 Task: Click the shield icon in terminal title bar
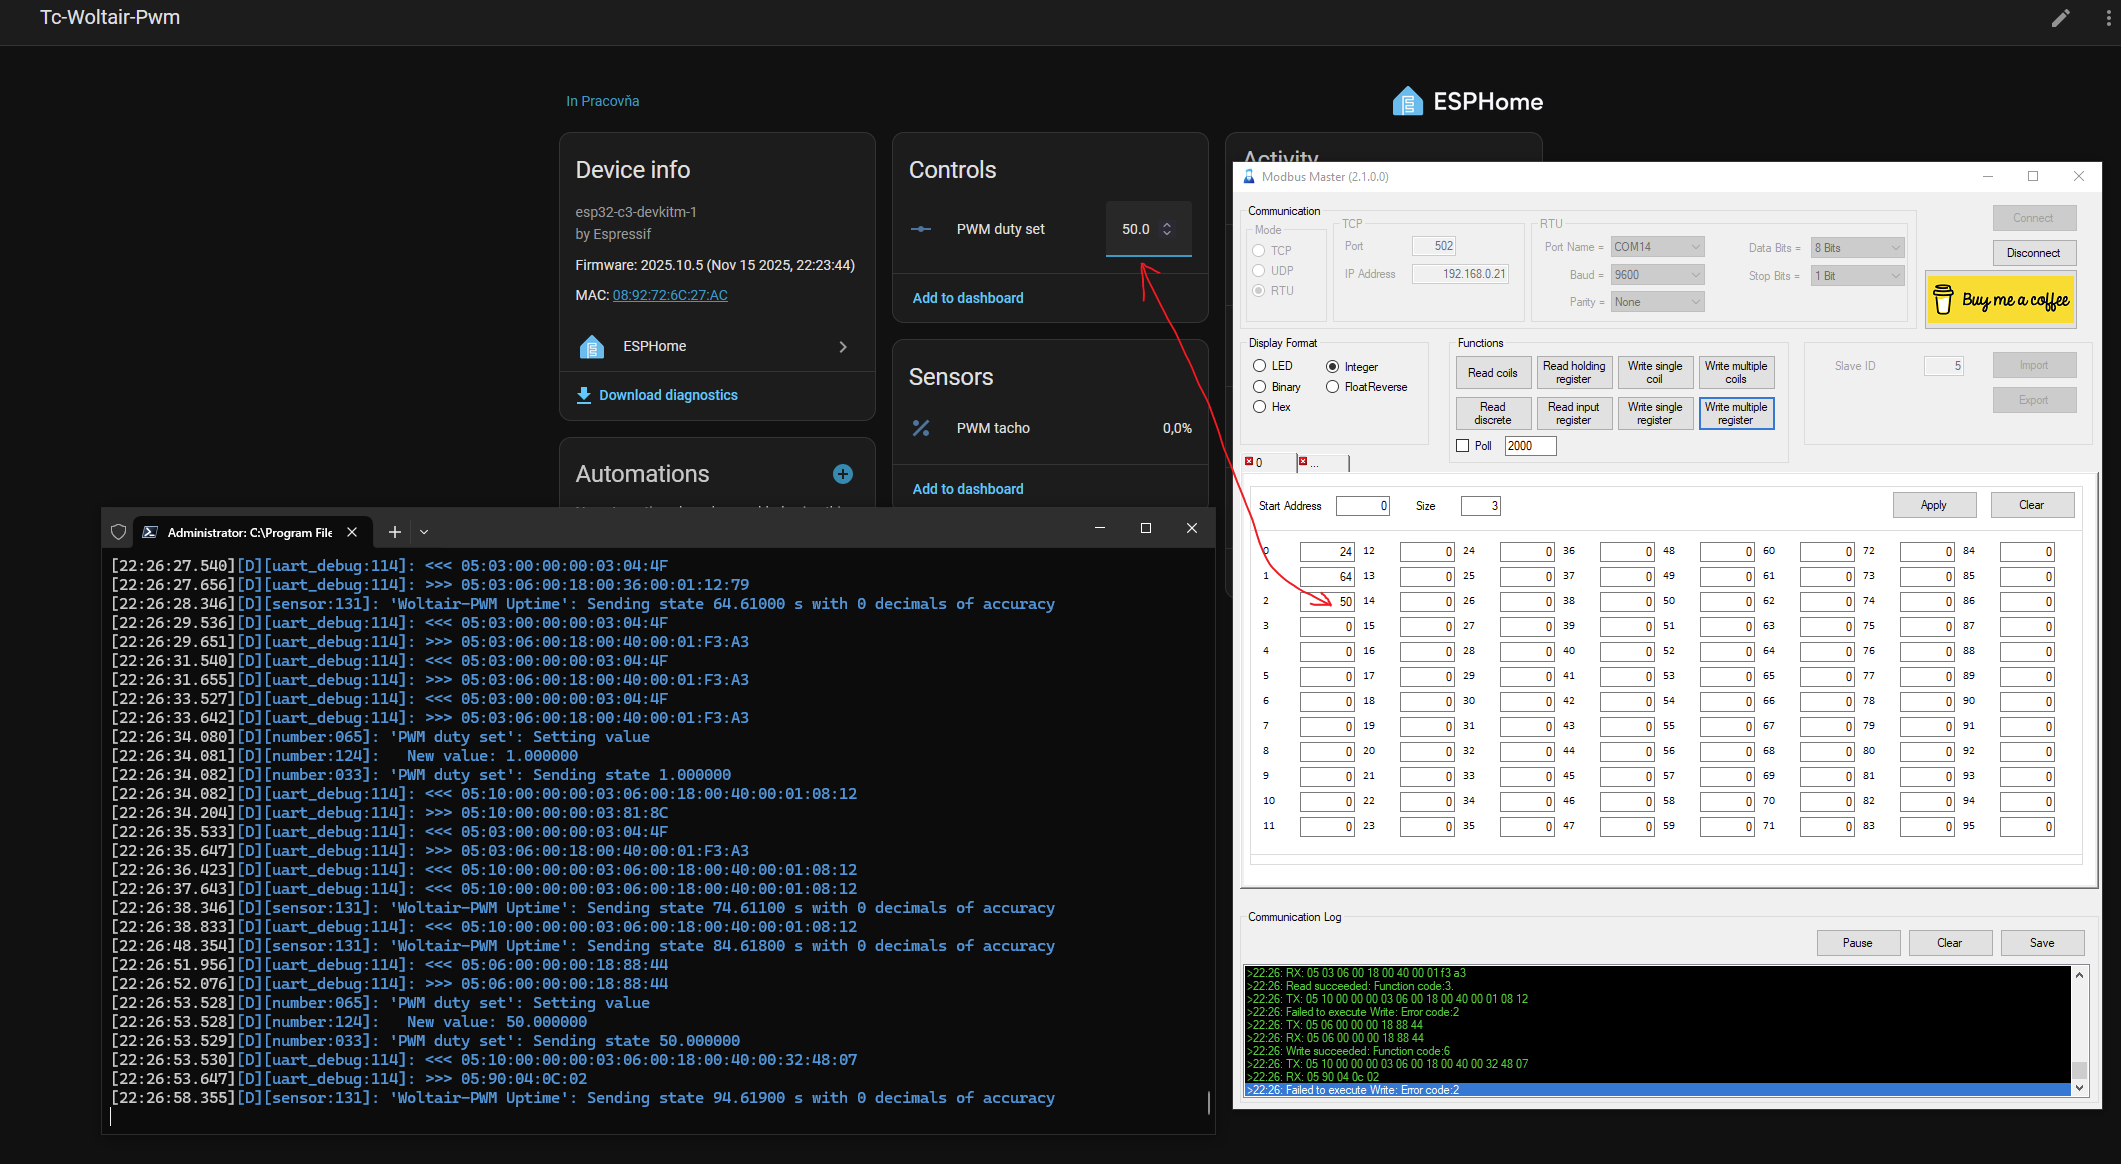[x=119, y=532]
